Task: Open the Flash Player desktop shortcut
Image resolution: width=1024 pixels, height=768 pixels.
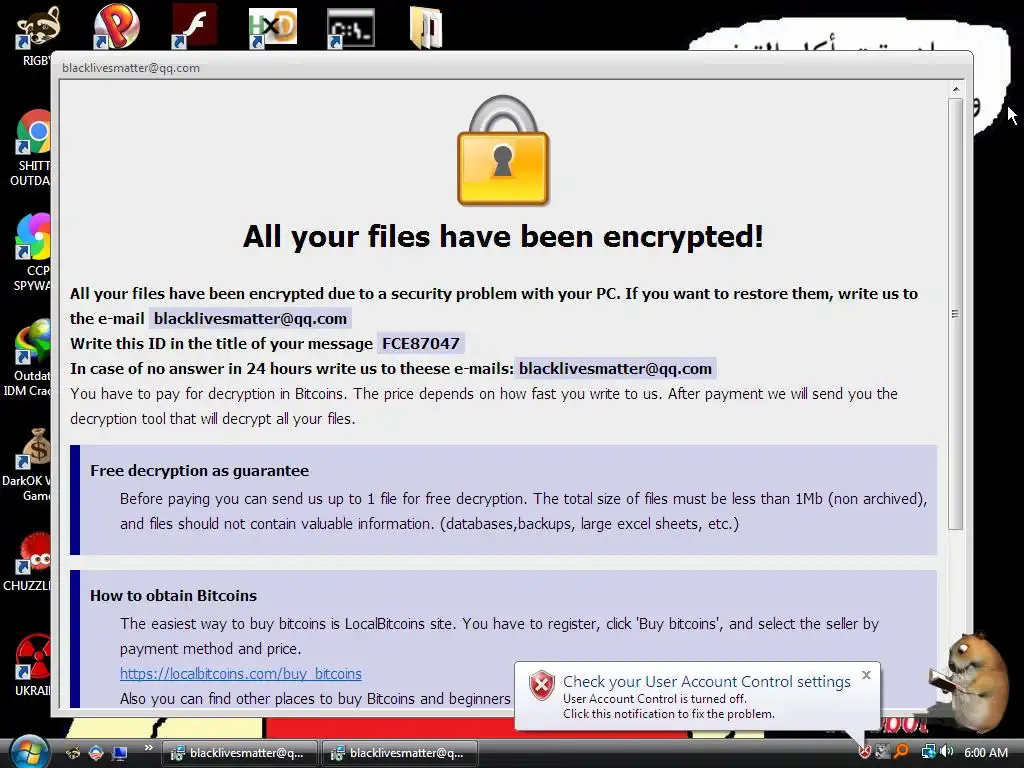Action: click(x=194, y=26)
